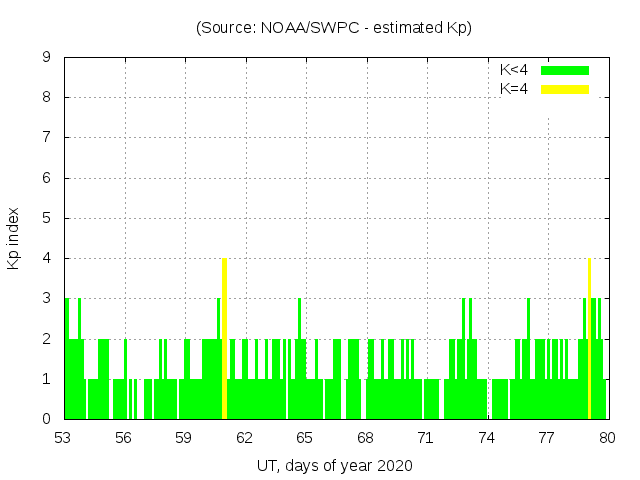The height and width of the screenshot is (480, 640).
Task: Click x-axis tick label 62
Action: coord(244,438)
